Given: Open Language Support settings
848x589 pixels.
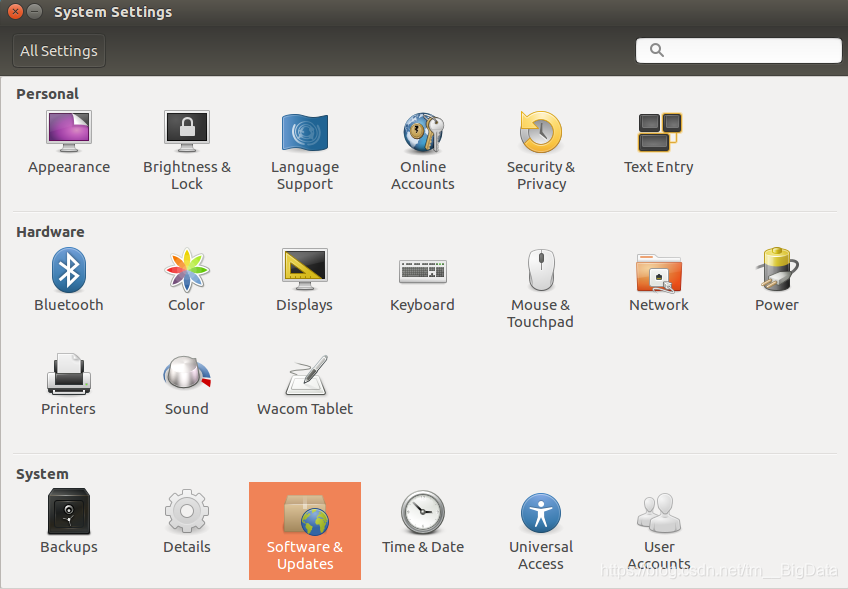Looking at the screenshot, I should click(305, 150).
